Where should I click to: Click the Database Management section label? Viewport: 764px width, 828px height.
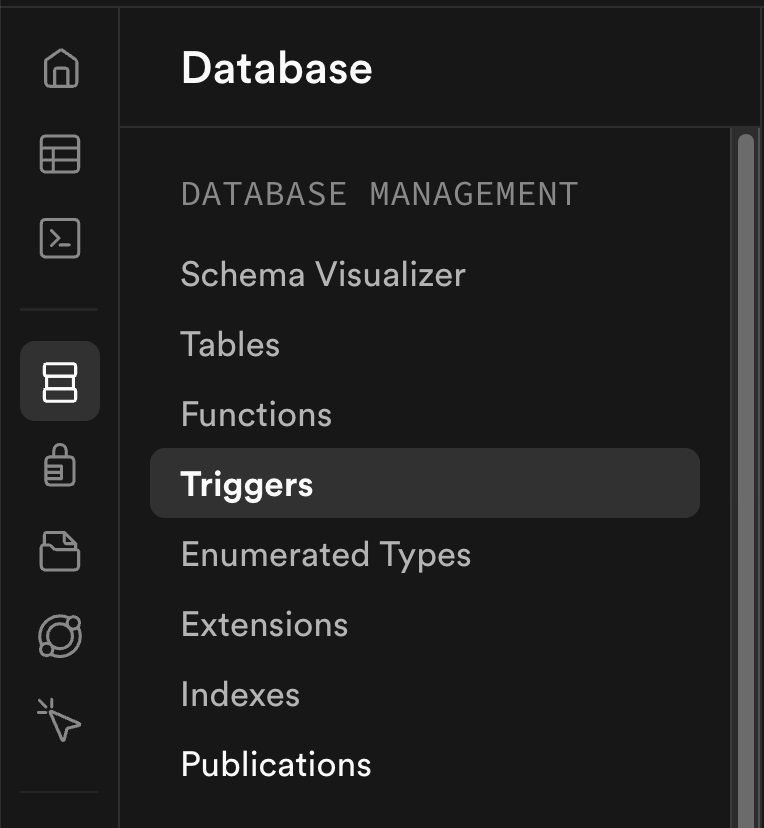(x=380, y=194)
